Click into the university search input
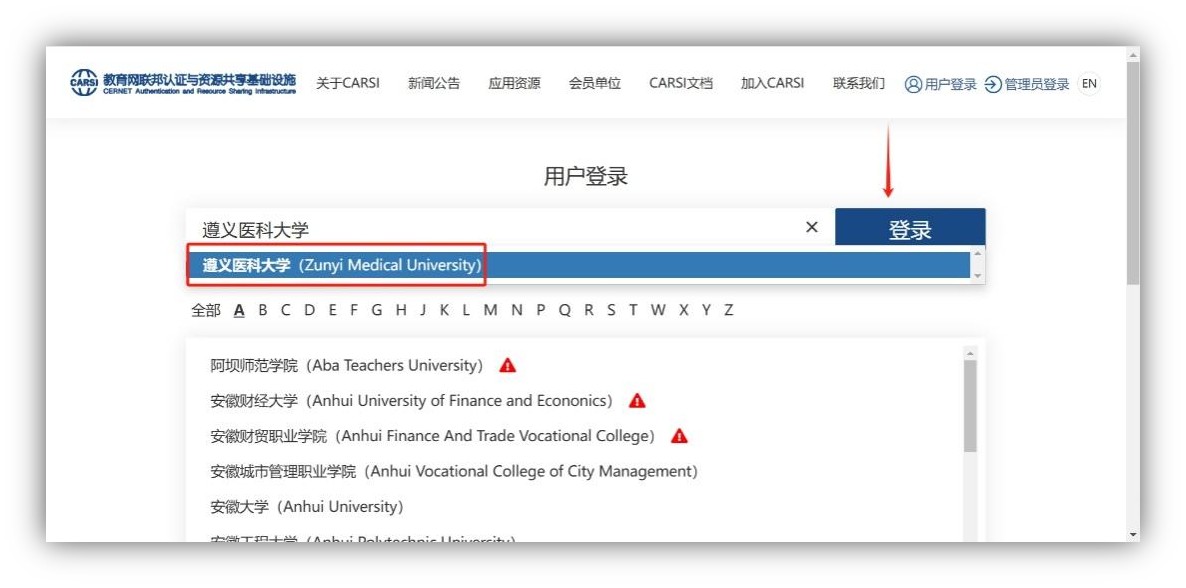Image resolution: width=1186 pixels, height=588 pixels. pos(490,229)
